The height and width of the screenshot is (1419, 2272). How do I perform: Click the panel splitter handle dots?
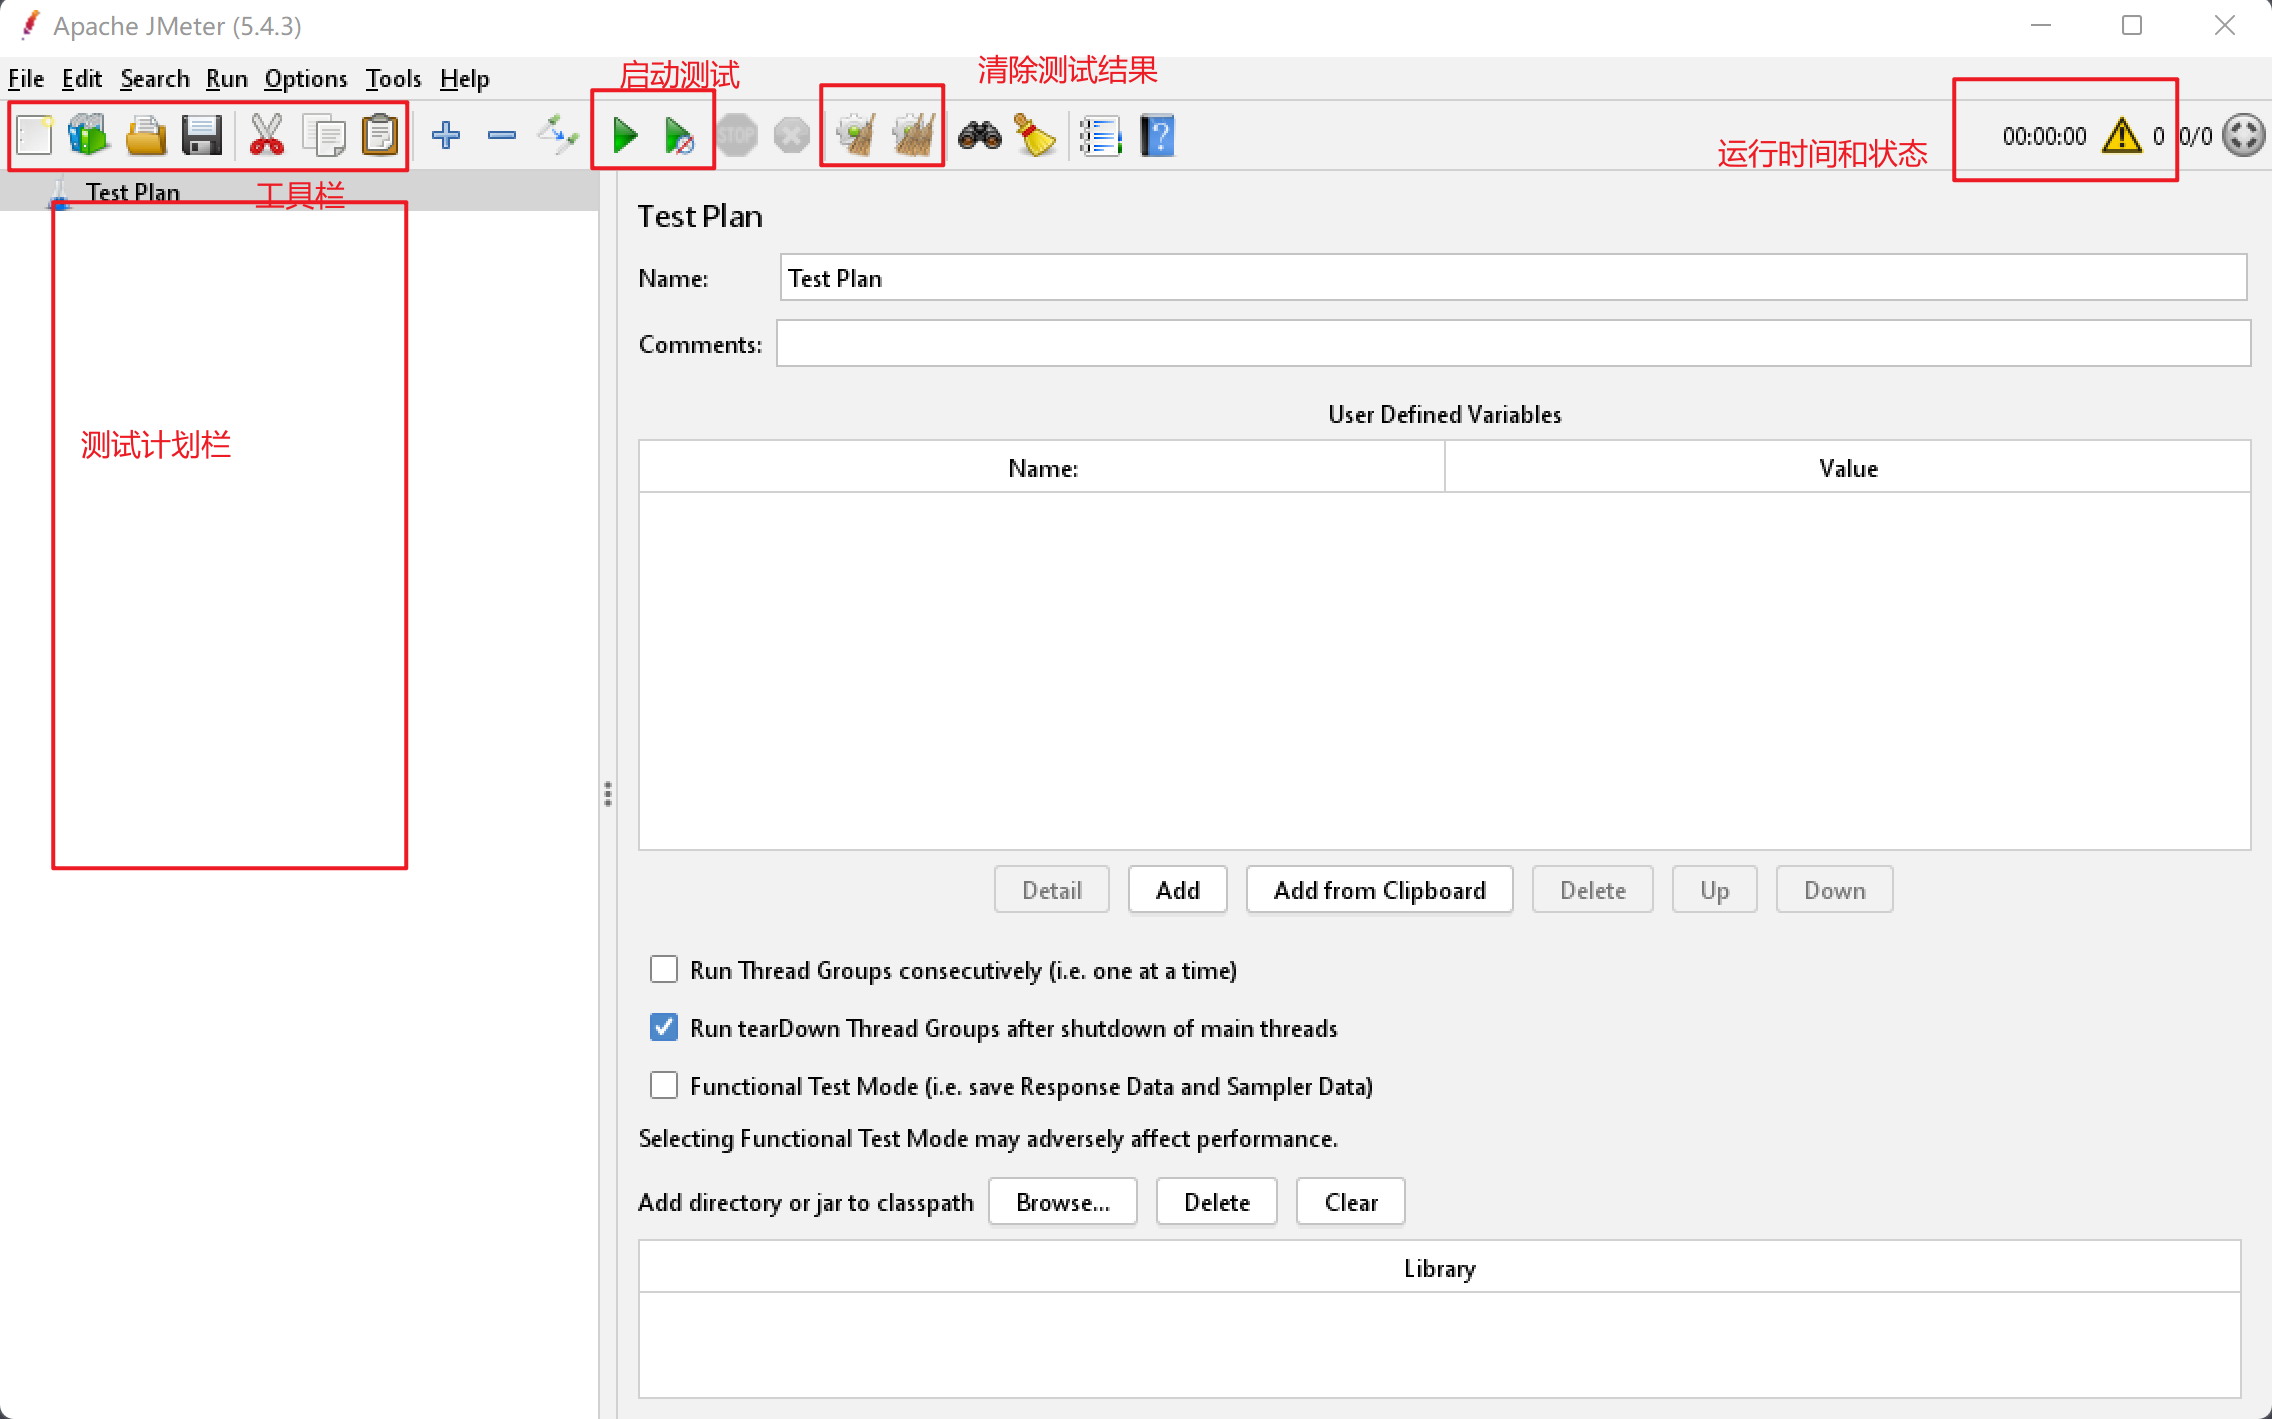[x=607, y=794]
